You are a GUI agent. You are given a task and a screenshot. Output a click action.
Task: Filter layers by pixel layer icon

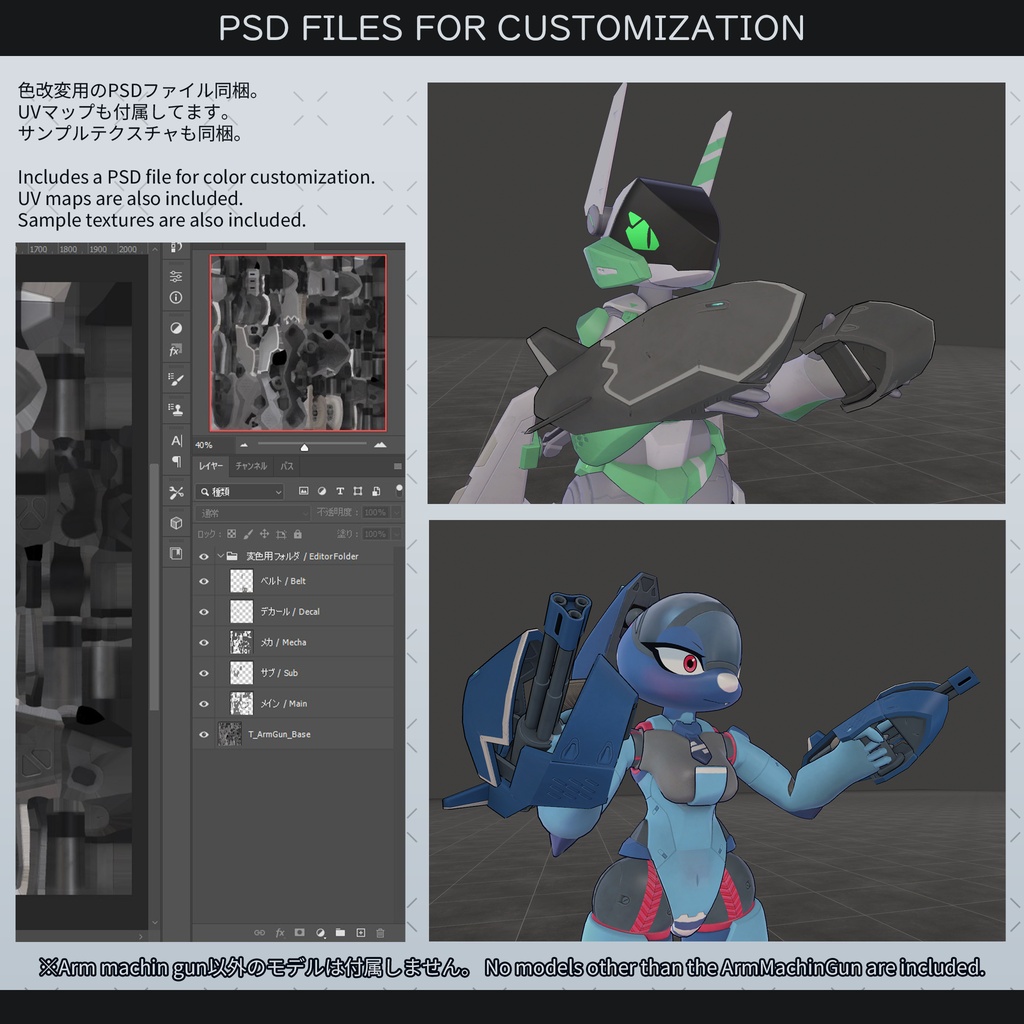tap(304, 491)
